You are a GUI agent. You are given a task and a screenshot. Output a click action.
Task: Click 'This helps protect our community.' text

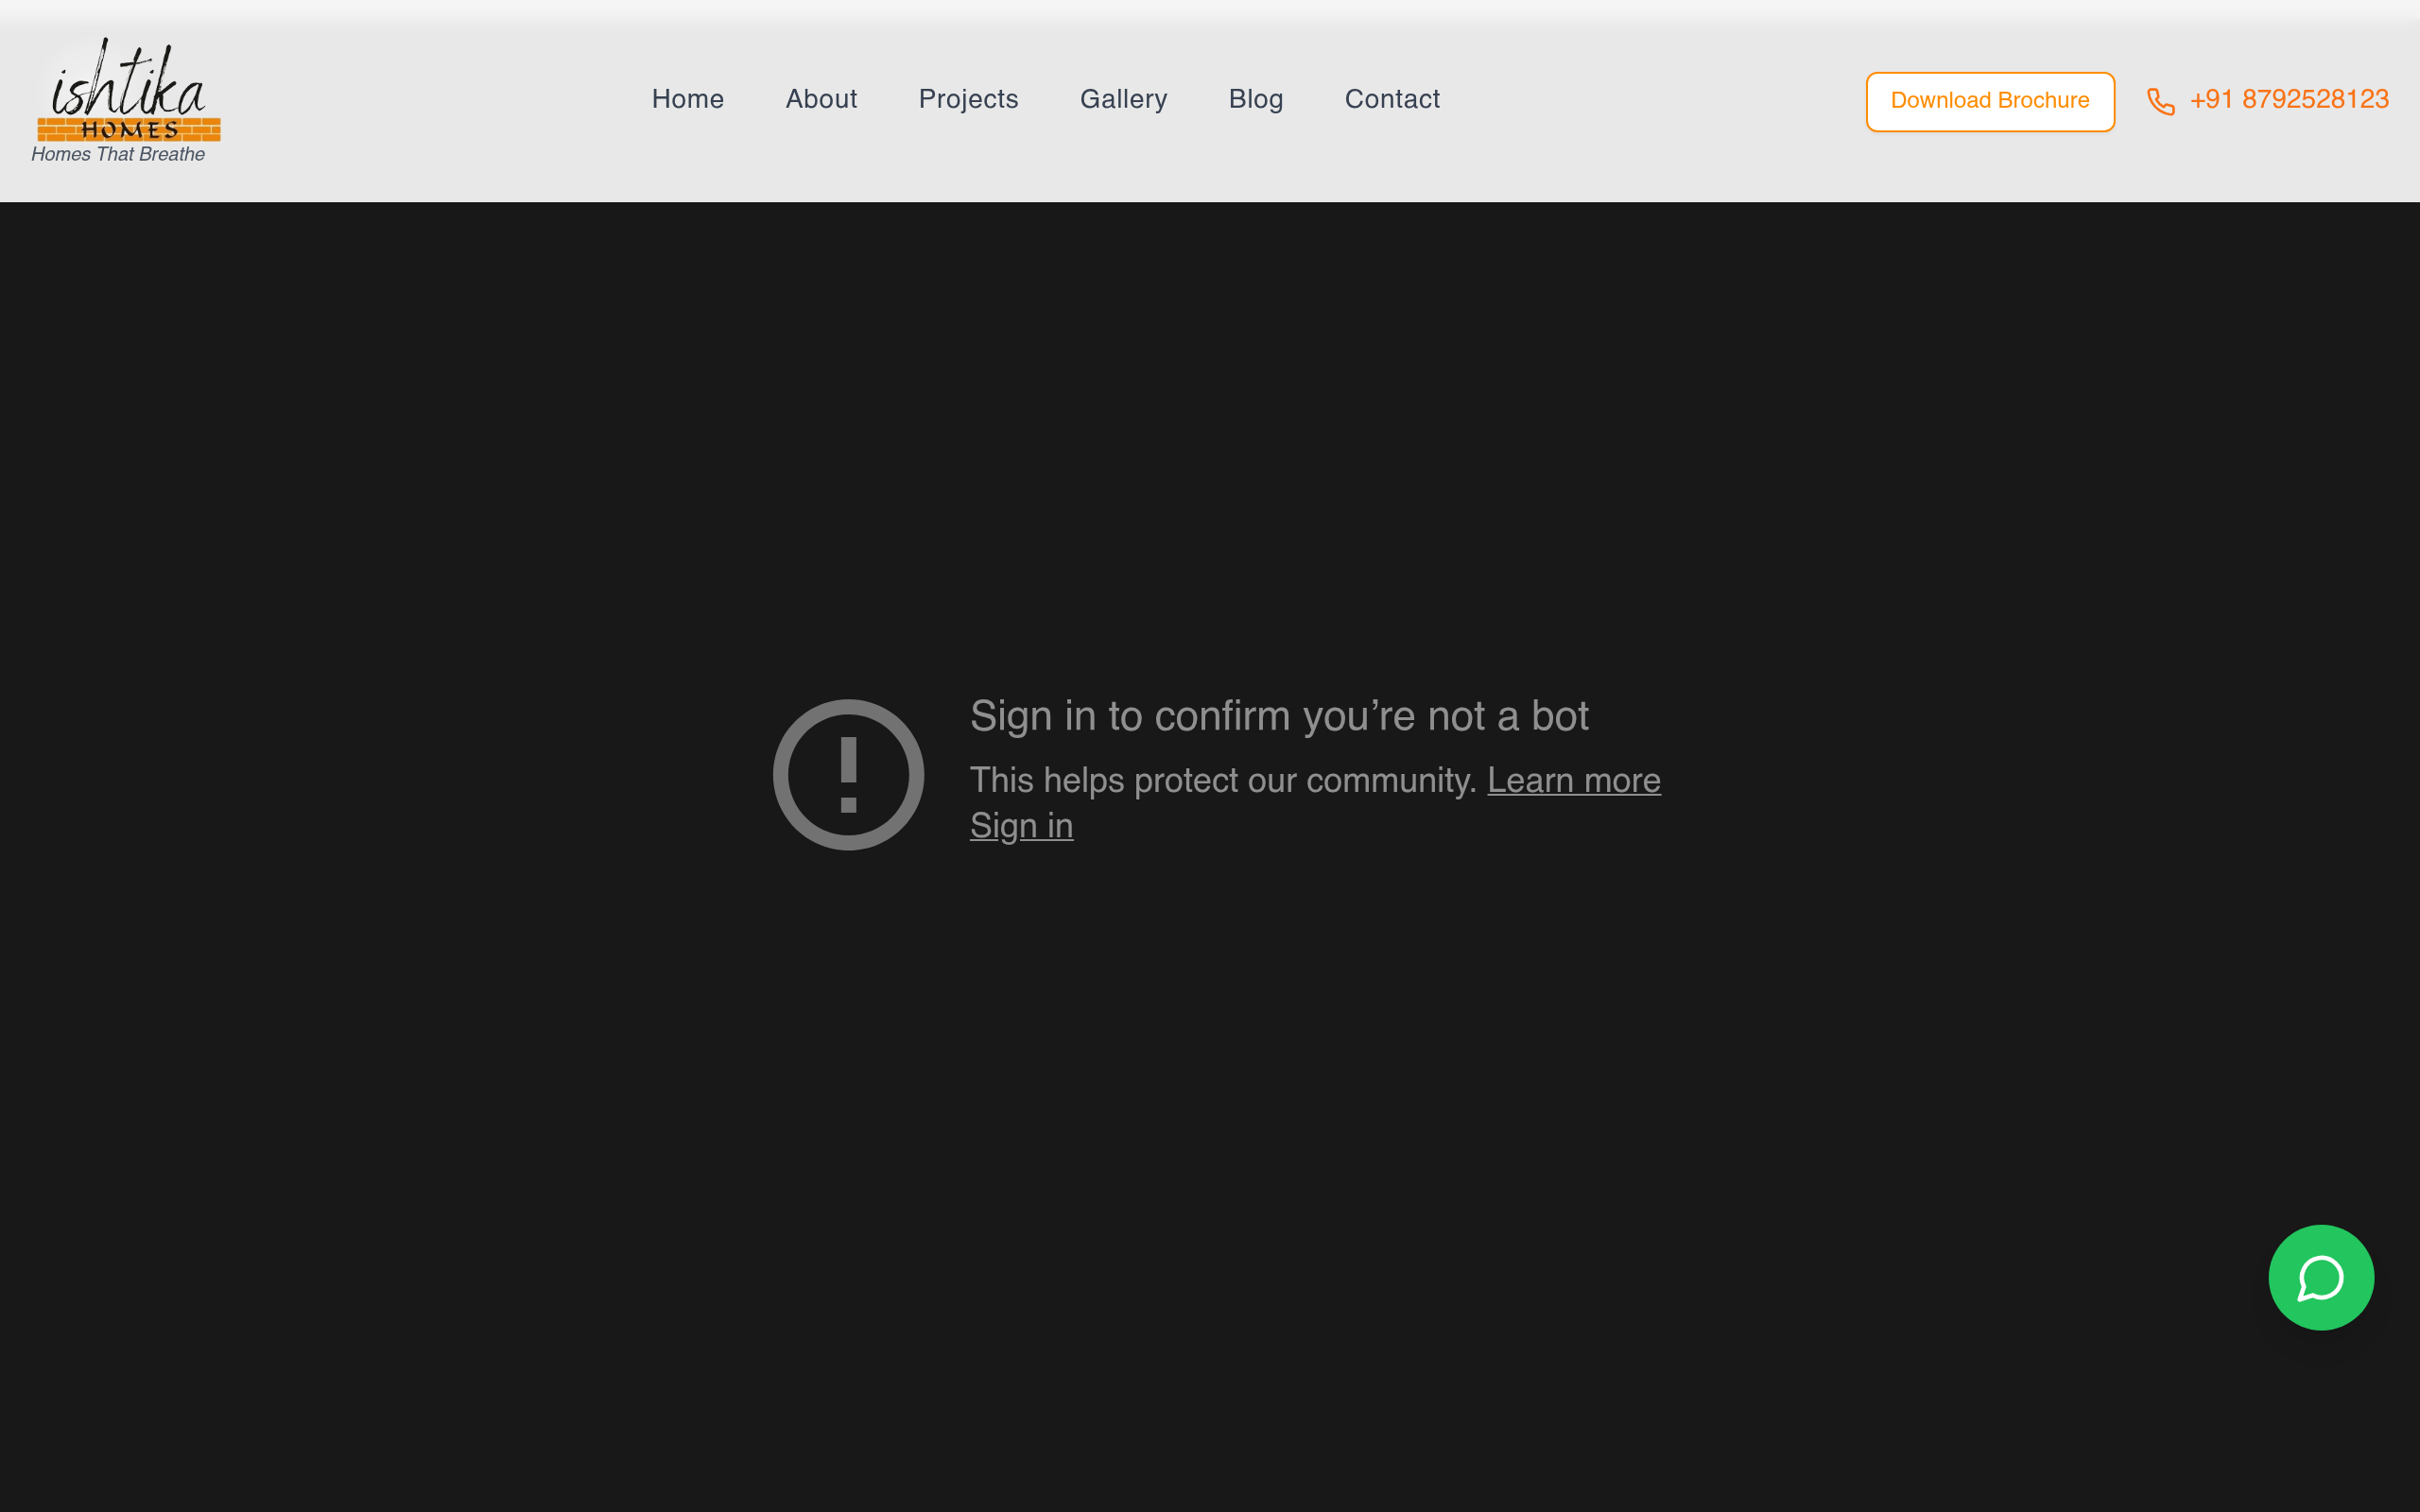pyautogui.click(x=1223, y=780)
